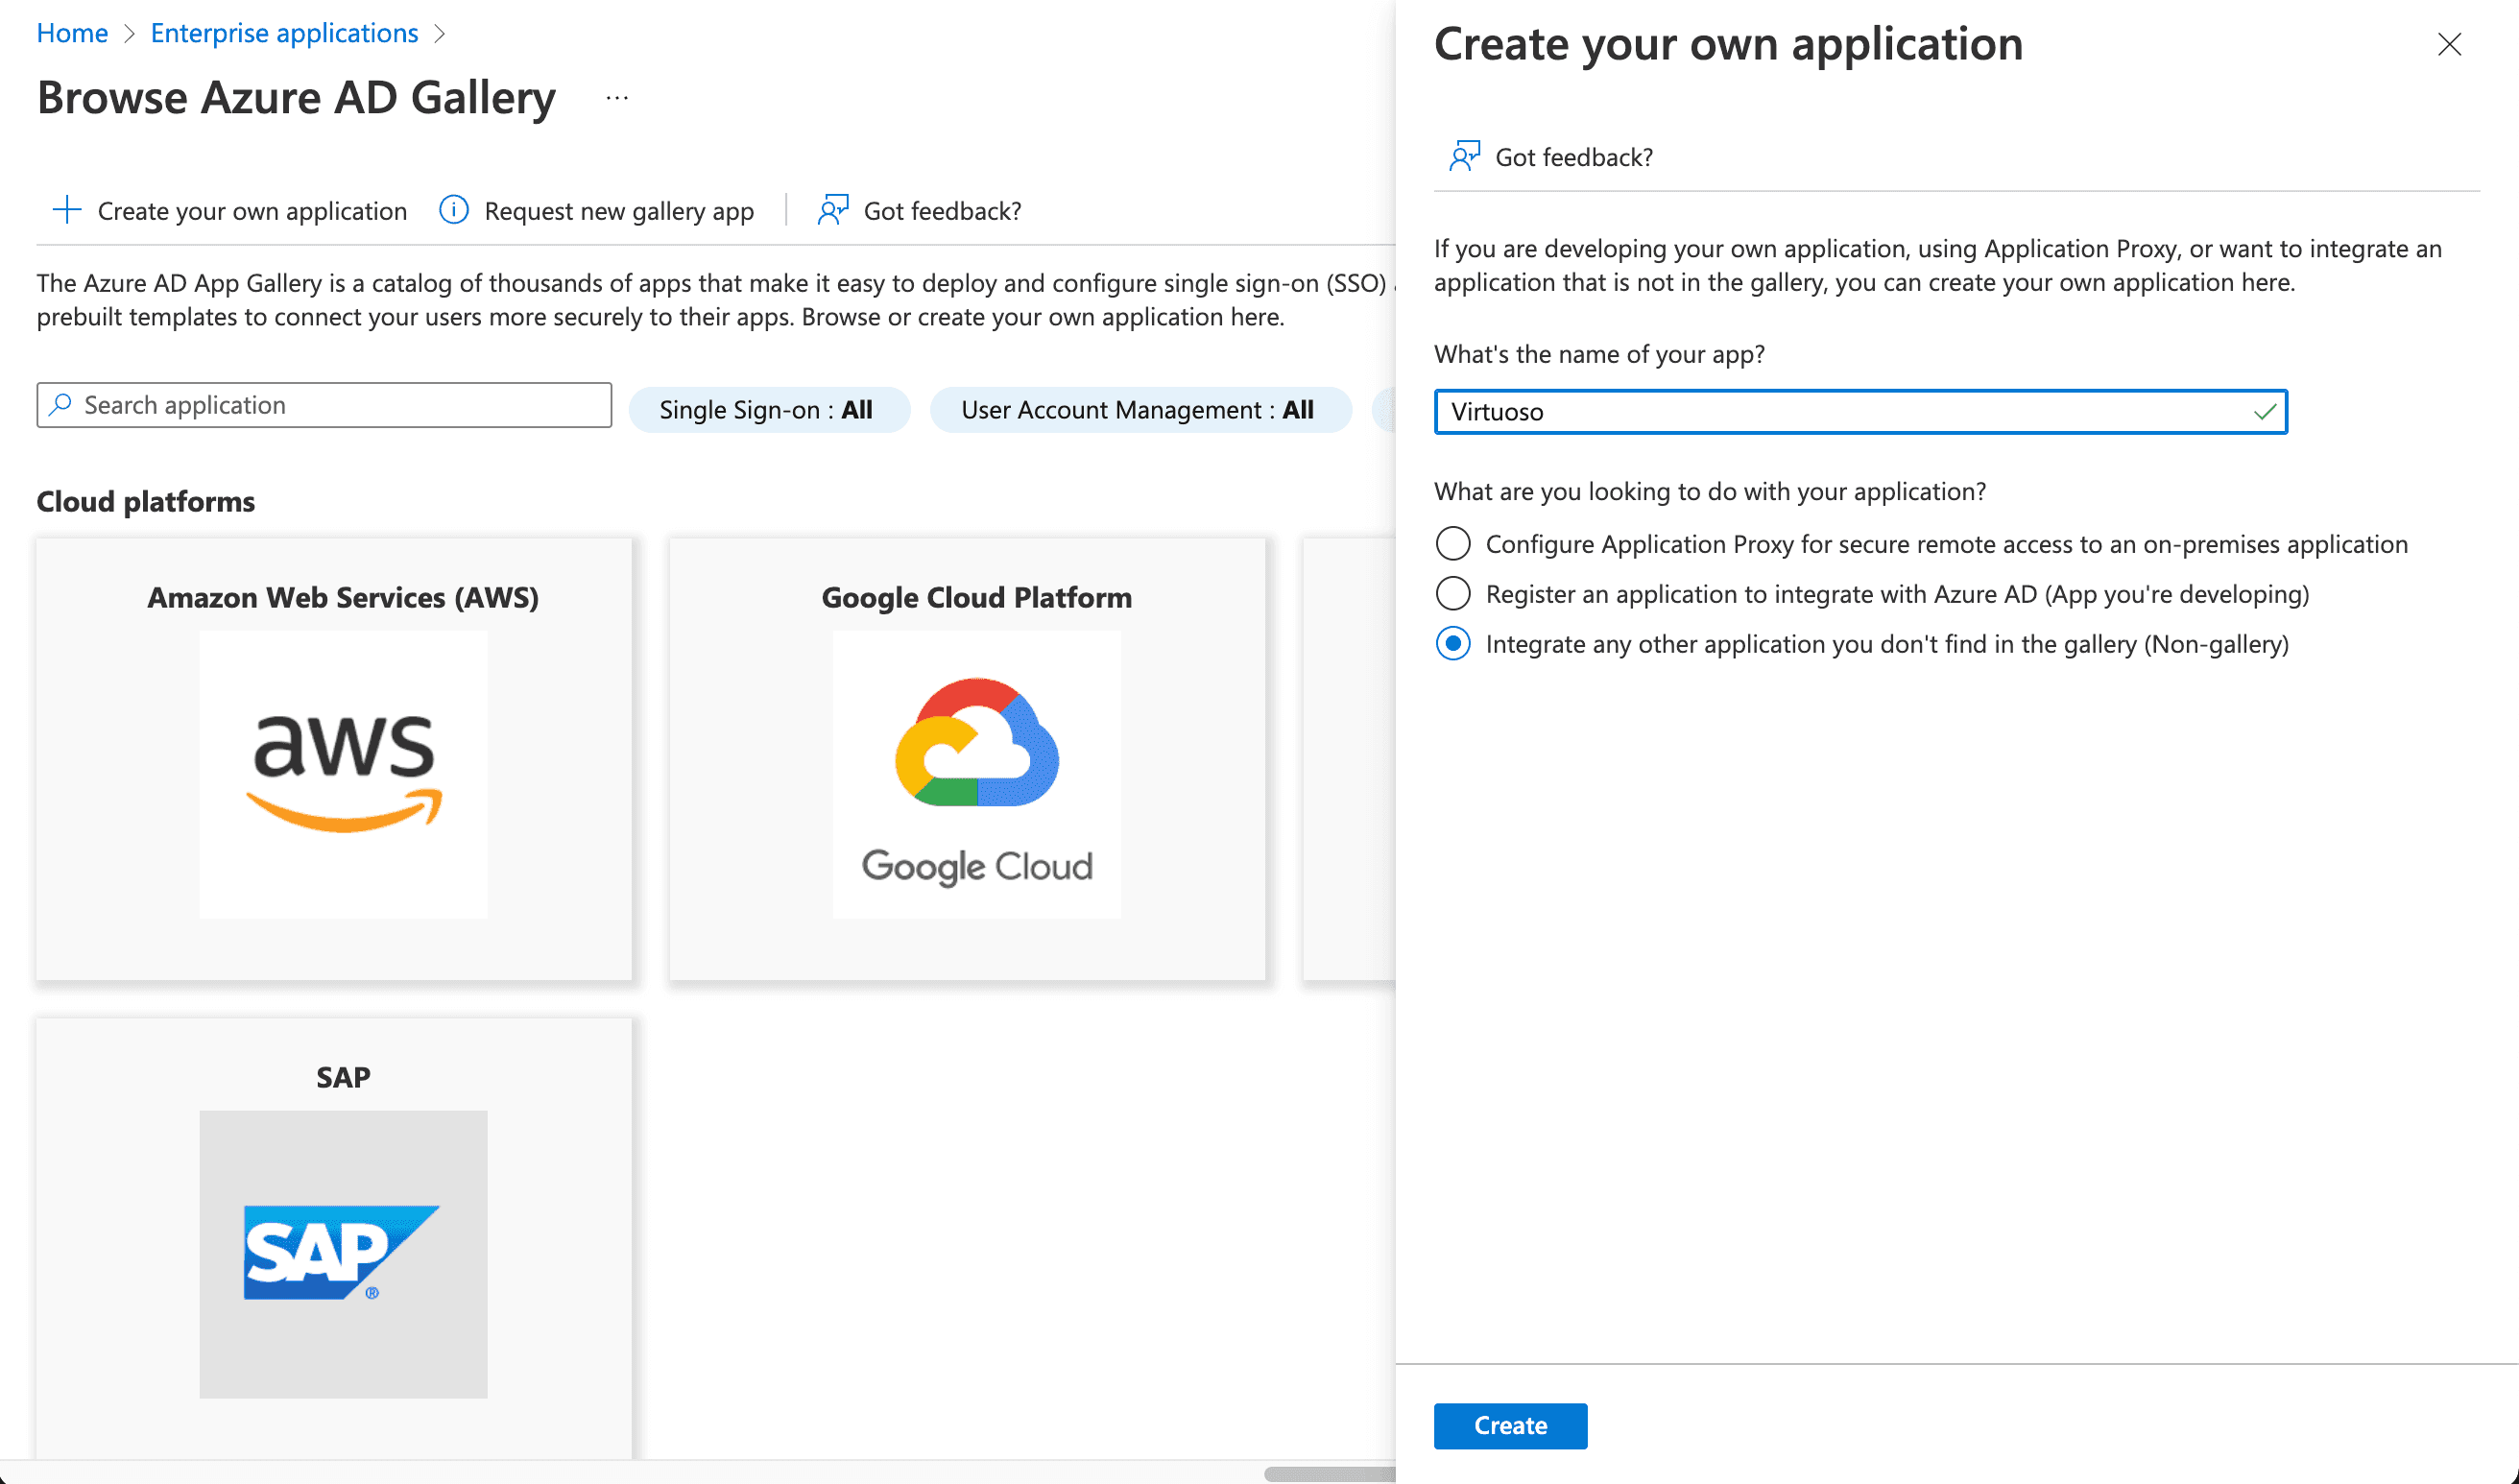
Task: Click the magnifier icon in Search application box
Action: (x=61, y=405)
